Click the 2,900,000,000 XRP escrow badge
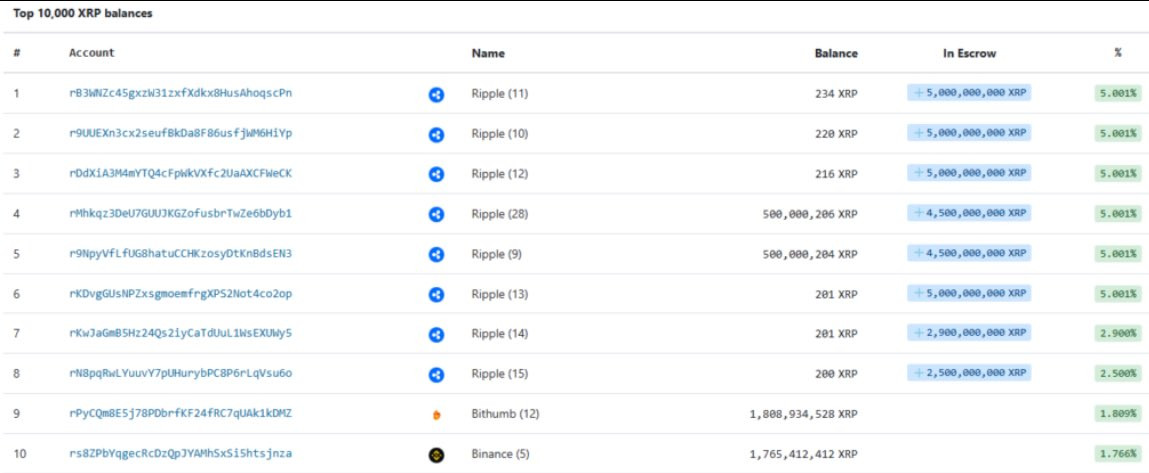 click(x=969, y=333)
